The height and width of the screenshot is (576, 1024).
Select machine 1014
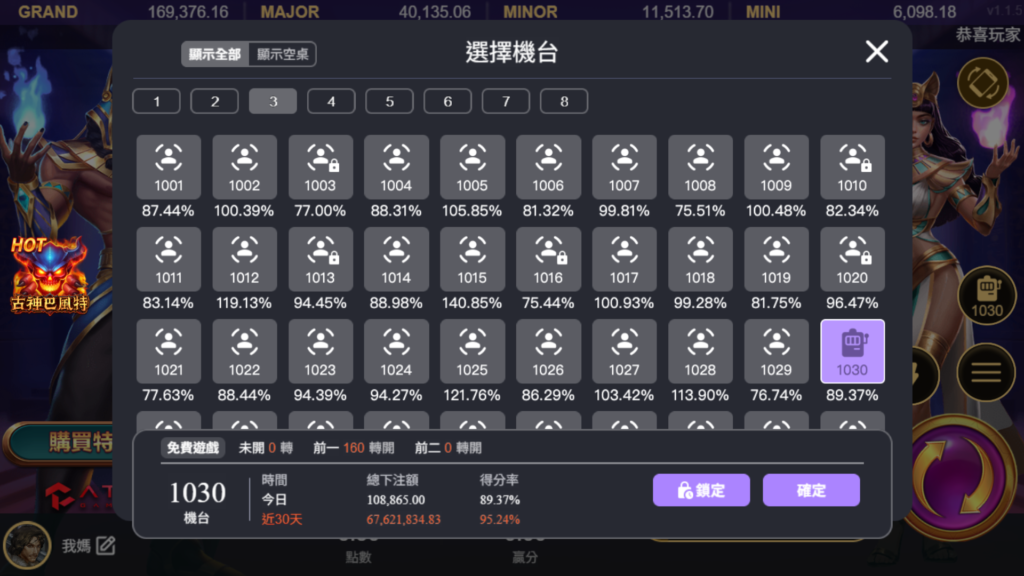[x=396, y=259]
